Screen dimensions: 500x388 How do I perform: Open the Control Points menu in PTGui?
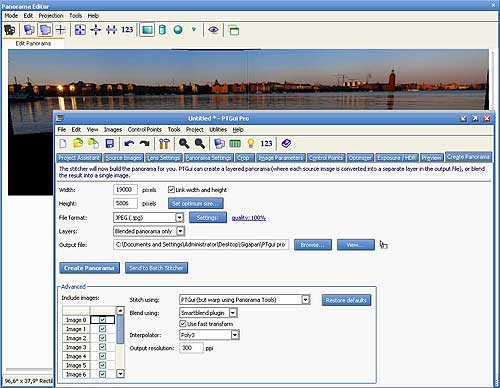145,129
